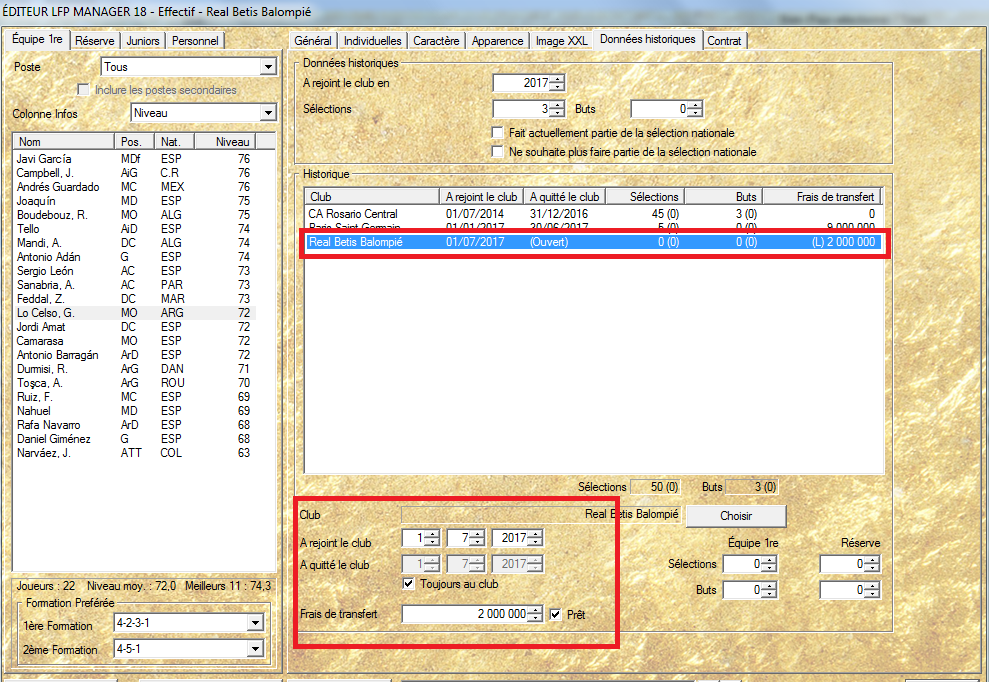The height and width of the screenshot is (682, 989).
Task: Select the CA Rosario Central history row
Action: coord(594,214)
